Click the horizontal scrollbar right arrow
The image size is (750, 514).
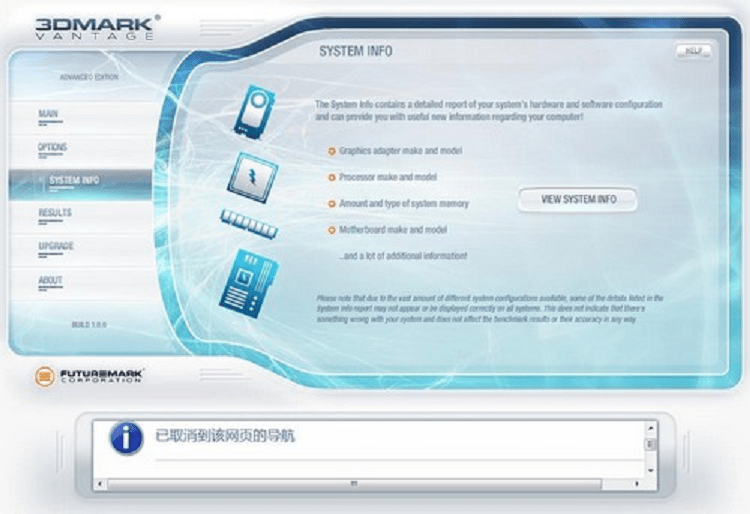pos(637,484)
